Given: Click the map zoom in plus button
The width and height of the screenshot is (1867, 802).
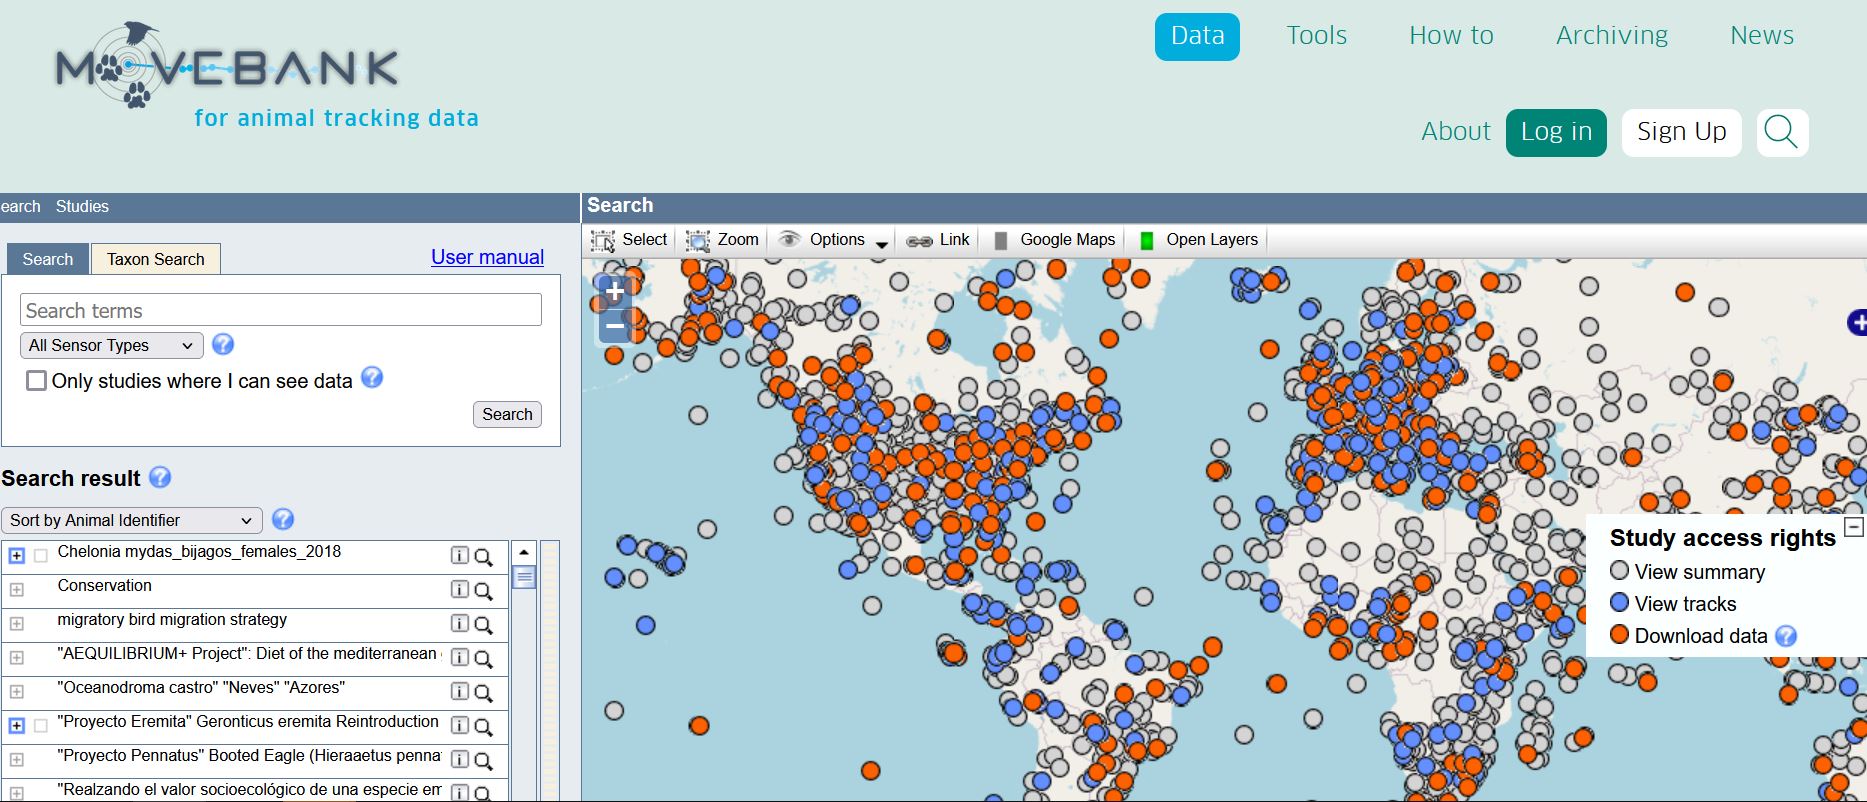Looking at the screenshot, I should (x=614, y=293).
